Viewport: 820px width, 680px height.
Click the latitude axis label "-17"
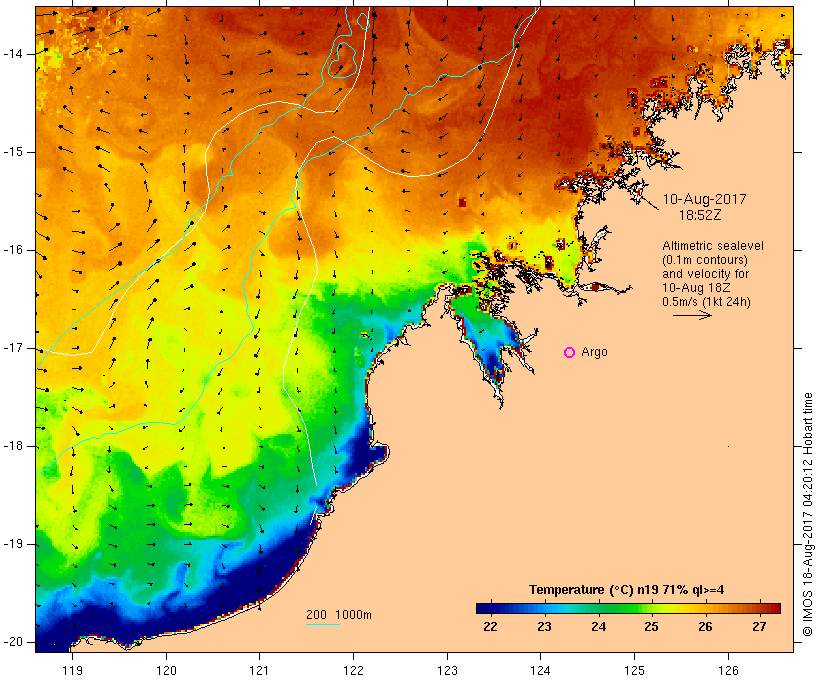13,348
